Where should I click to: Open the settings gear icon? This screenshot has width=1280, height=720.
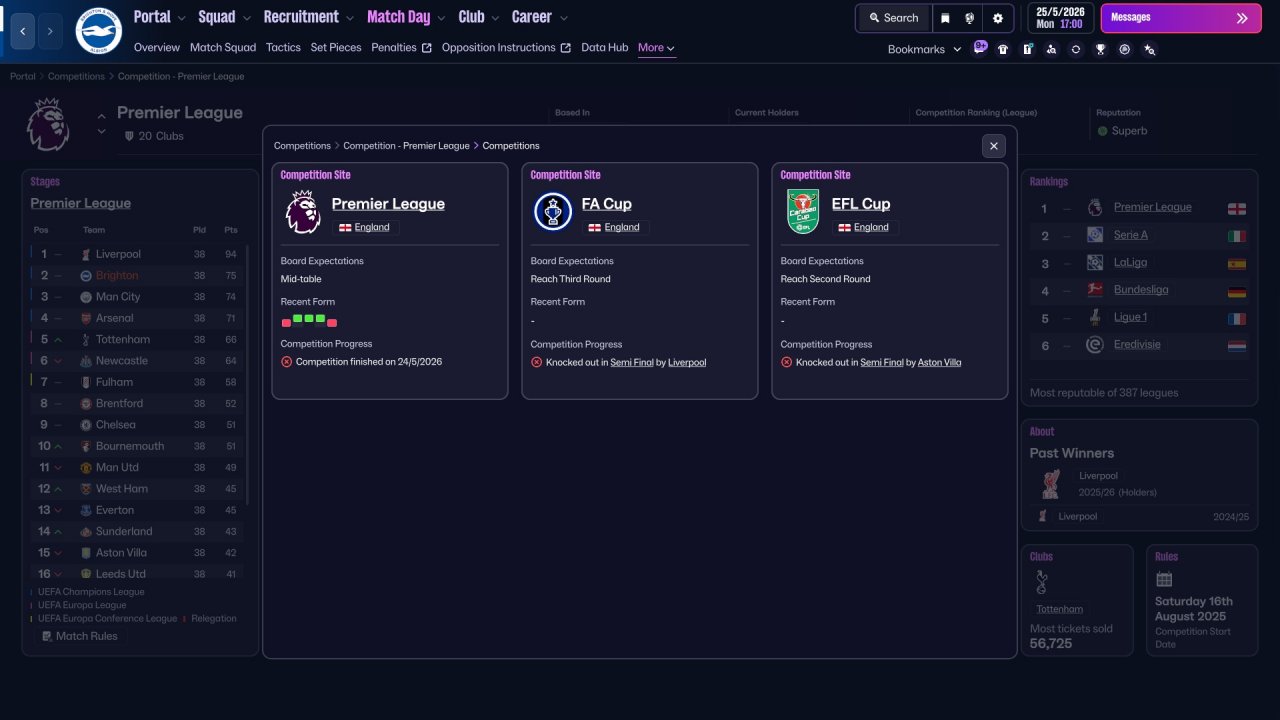coord(998,18)
